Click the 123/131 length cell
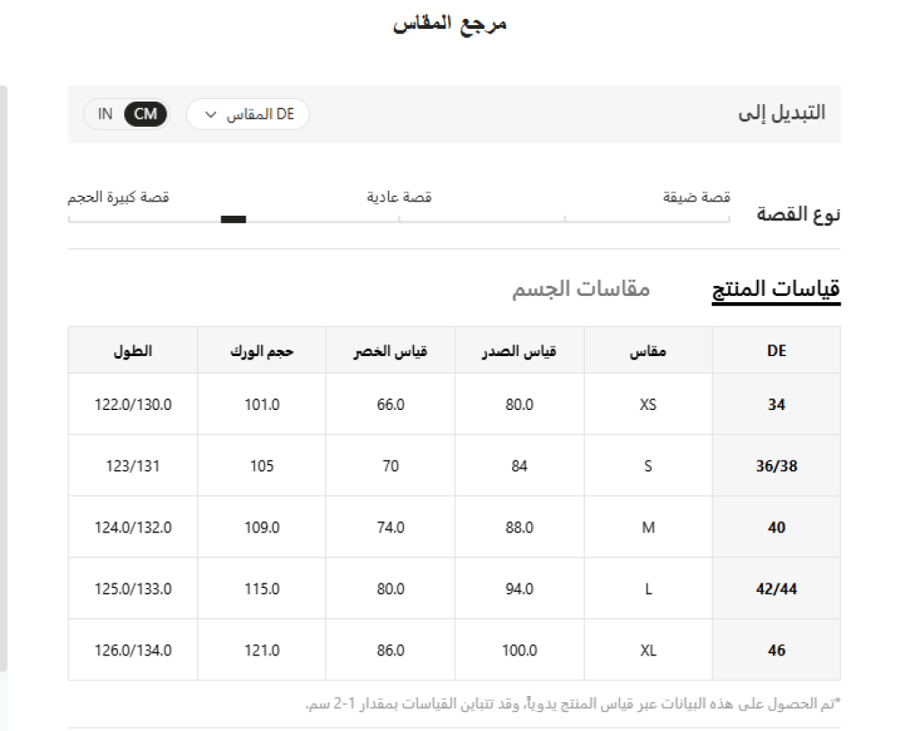Viewport: 900px width, 731px height. click(x=133, y=466)
